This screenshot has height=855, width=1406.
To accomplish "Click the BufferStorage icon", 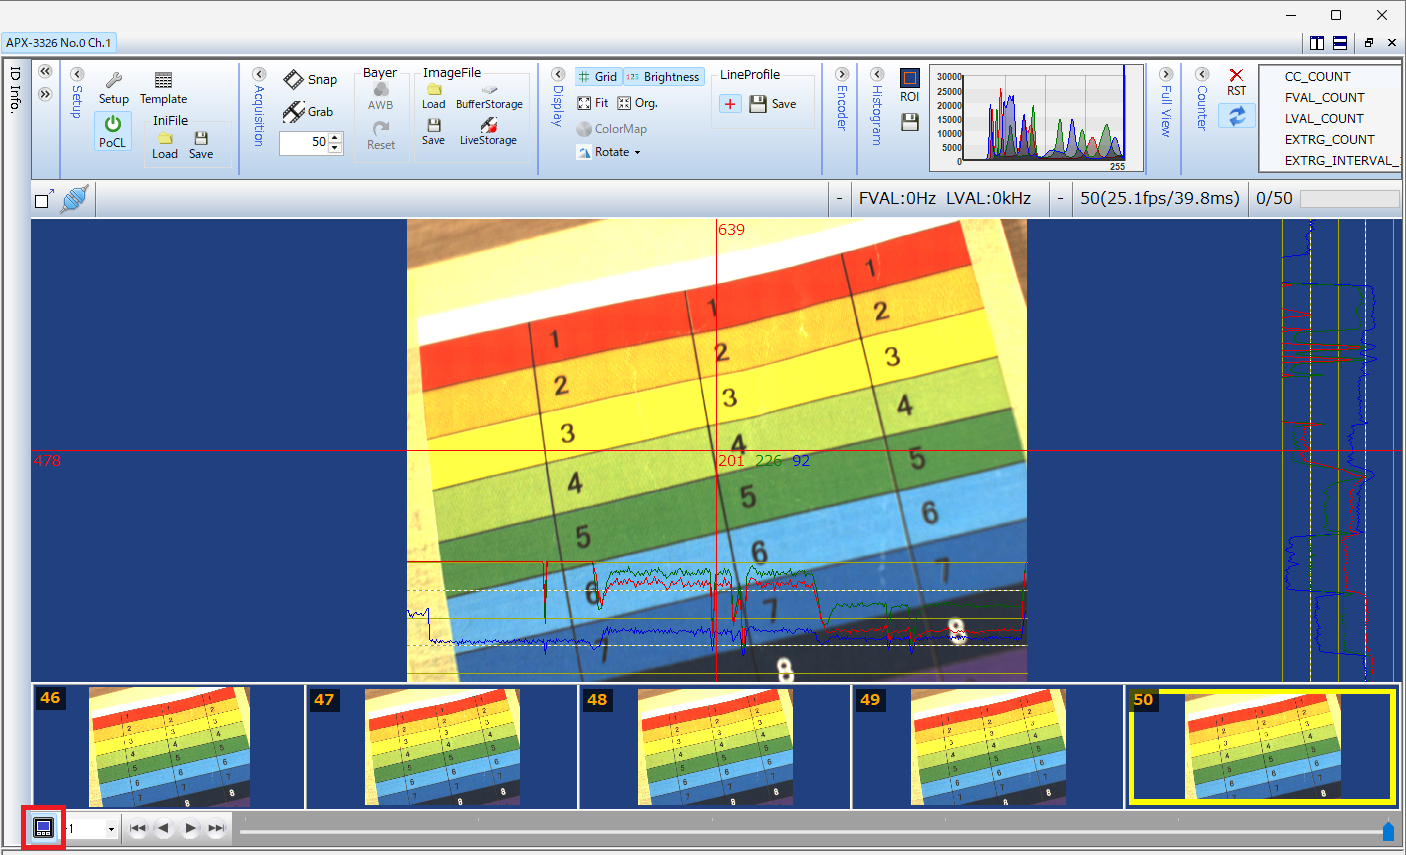I will click(489, 90).
